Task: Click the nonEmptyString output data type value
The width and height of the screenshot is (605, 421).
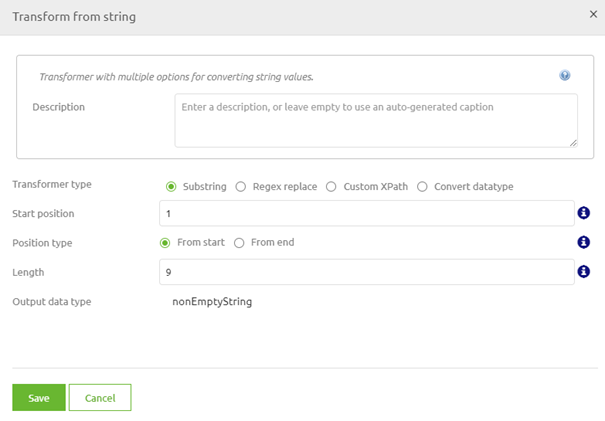Action: (x=212, y=302)
